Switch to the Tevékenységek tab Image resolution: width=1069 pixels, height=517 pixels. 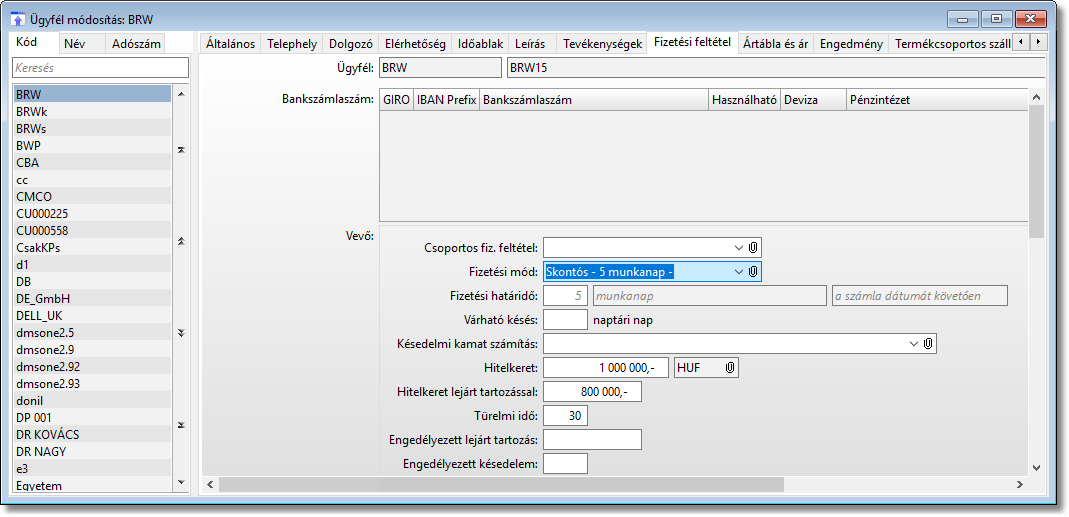pyautogui.click(x=602, y=44)
